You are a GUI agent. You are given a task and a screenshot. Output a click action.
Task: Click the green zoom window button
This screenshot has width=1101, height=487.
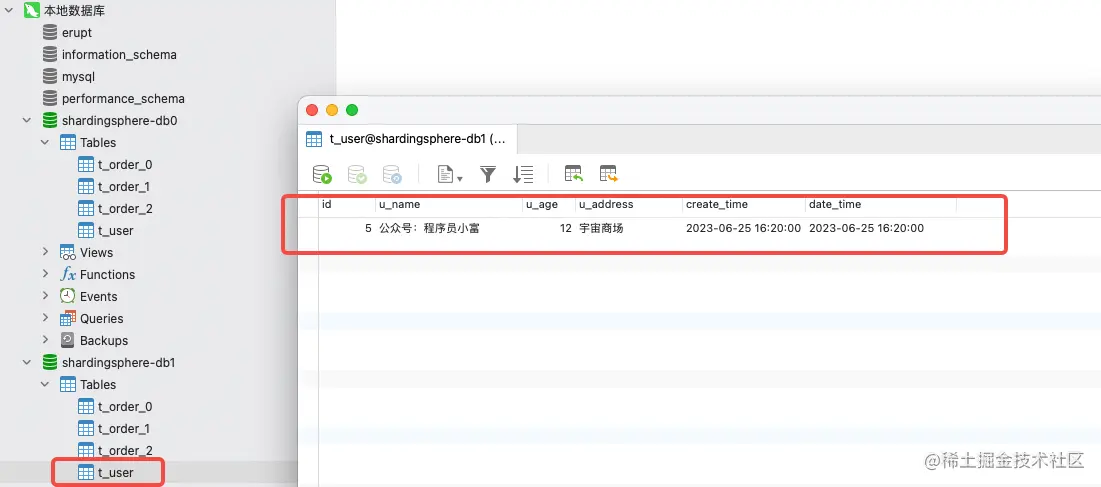(352, 110)
